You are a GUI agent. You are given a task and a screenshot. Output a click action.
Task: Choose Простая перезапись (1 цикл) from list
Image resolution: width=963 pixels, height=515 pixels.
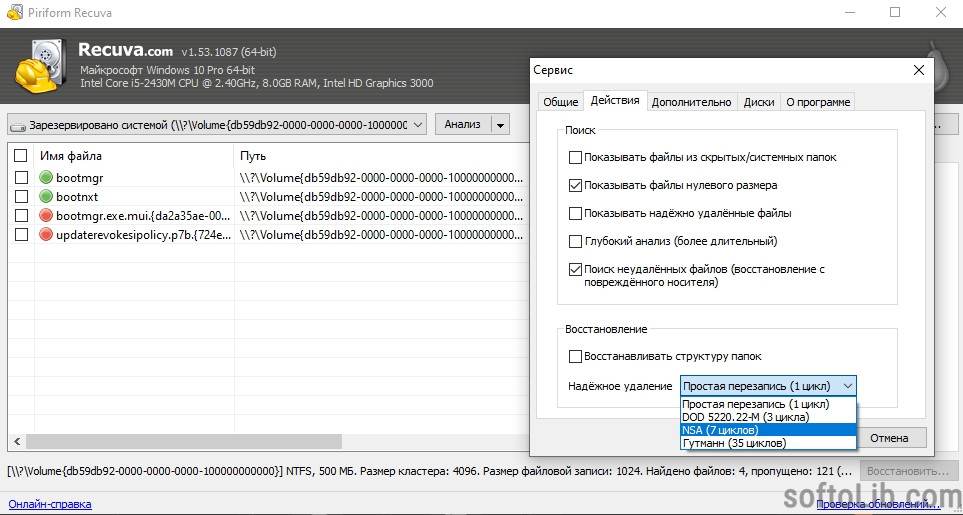coord(768,405)
